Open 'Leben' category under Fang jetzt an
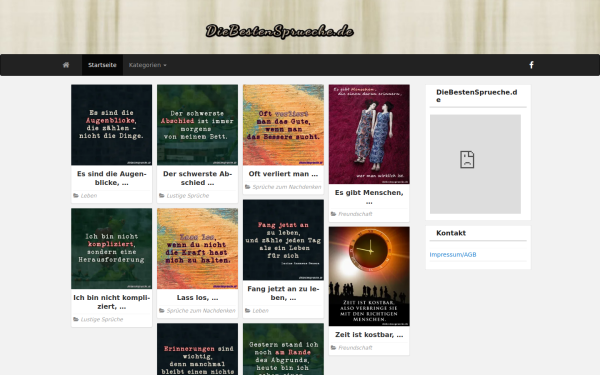Image resolution: width=600 pixels, height=375 pixels. (x=261, y=311)
